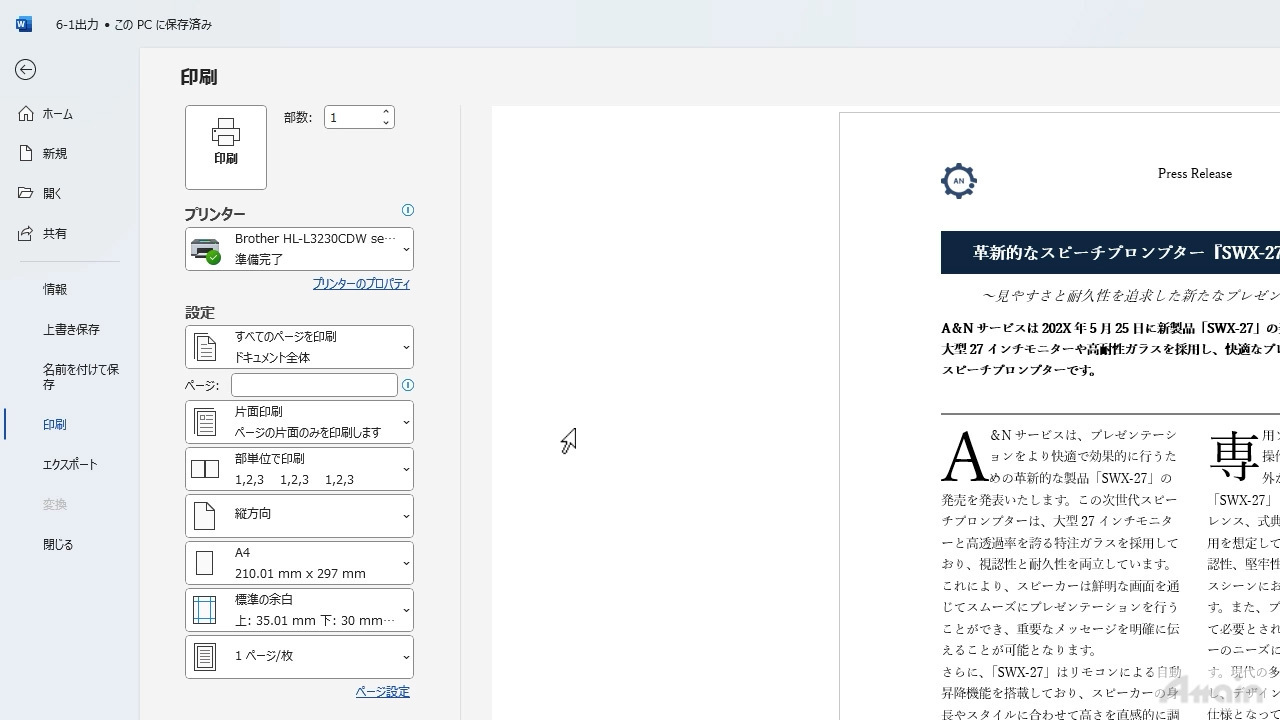The height and width of the screenshot is (720, 1280).
Task: Click the 革新的なスピーチプロンプター title banner
Action: tap(1110, 253)
